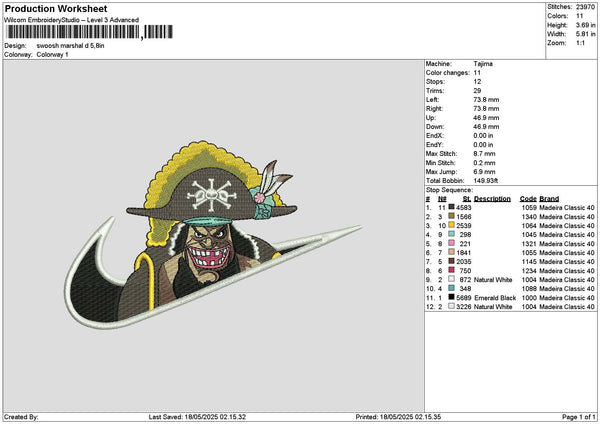Click the yellow swatch in stop 3
Image resolution: width=600 pixels, height=424 pixels.
click(x=452, y=225)
